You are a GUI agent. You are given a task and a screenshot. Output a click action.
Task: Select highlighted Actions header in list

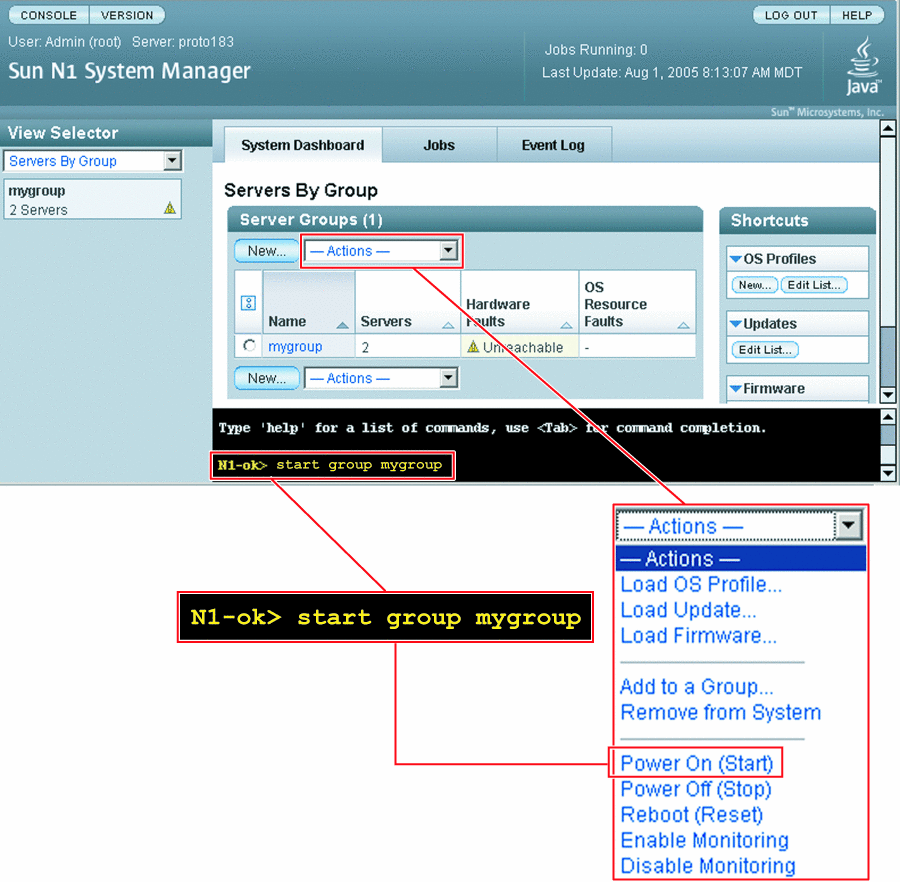740,558
